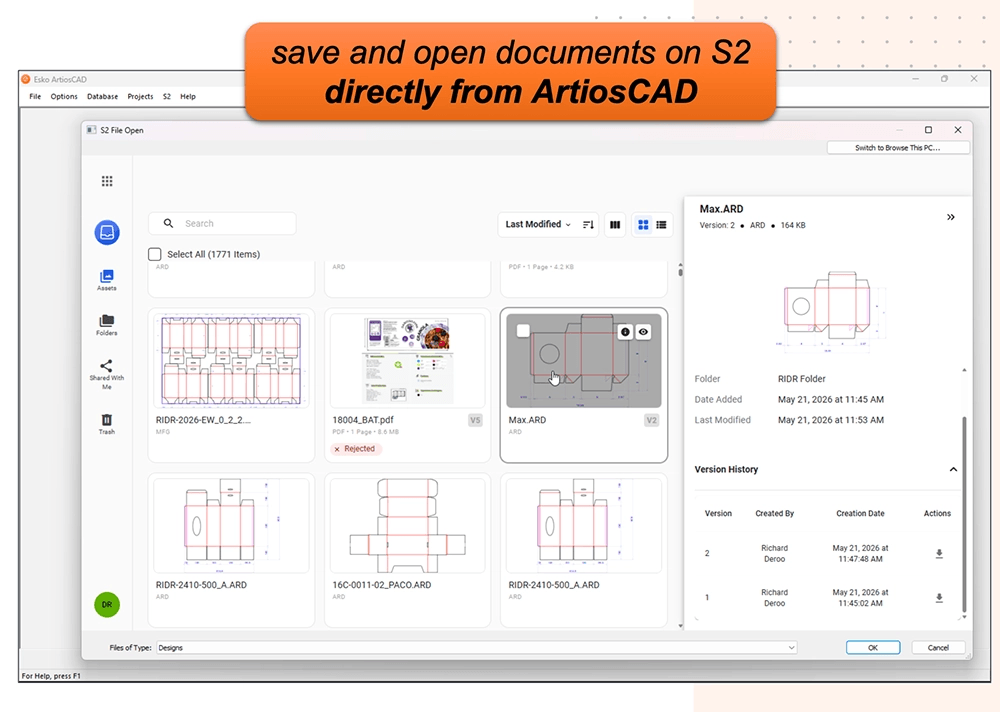Collapse the Version History section
This screenshot has width=1000, height=712.
tap(953, 470)
